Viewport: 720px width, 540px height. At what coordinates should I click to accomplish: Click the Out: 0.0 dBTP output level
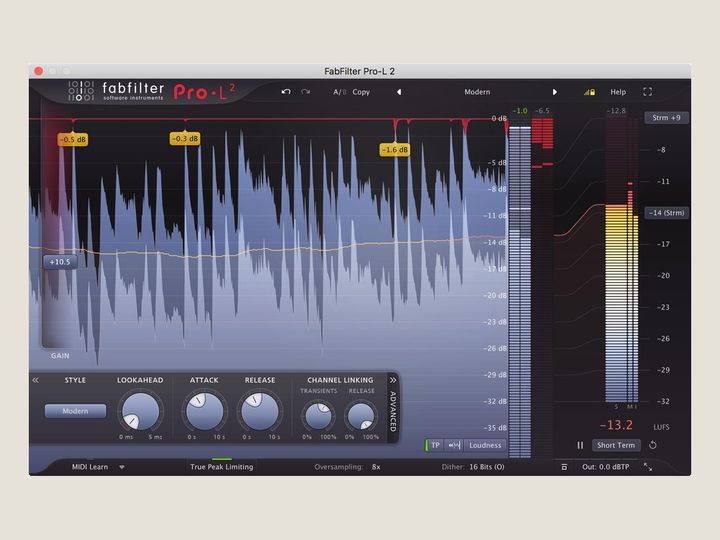[x=606, y=467]
